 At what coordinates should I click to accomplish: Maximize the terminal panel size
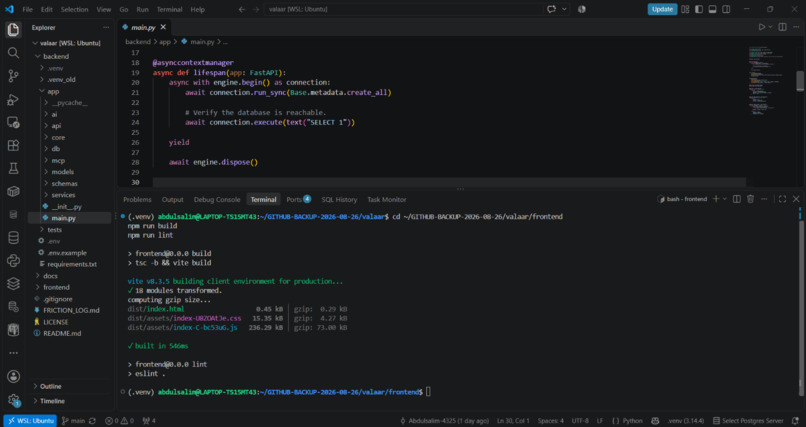782,199
